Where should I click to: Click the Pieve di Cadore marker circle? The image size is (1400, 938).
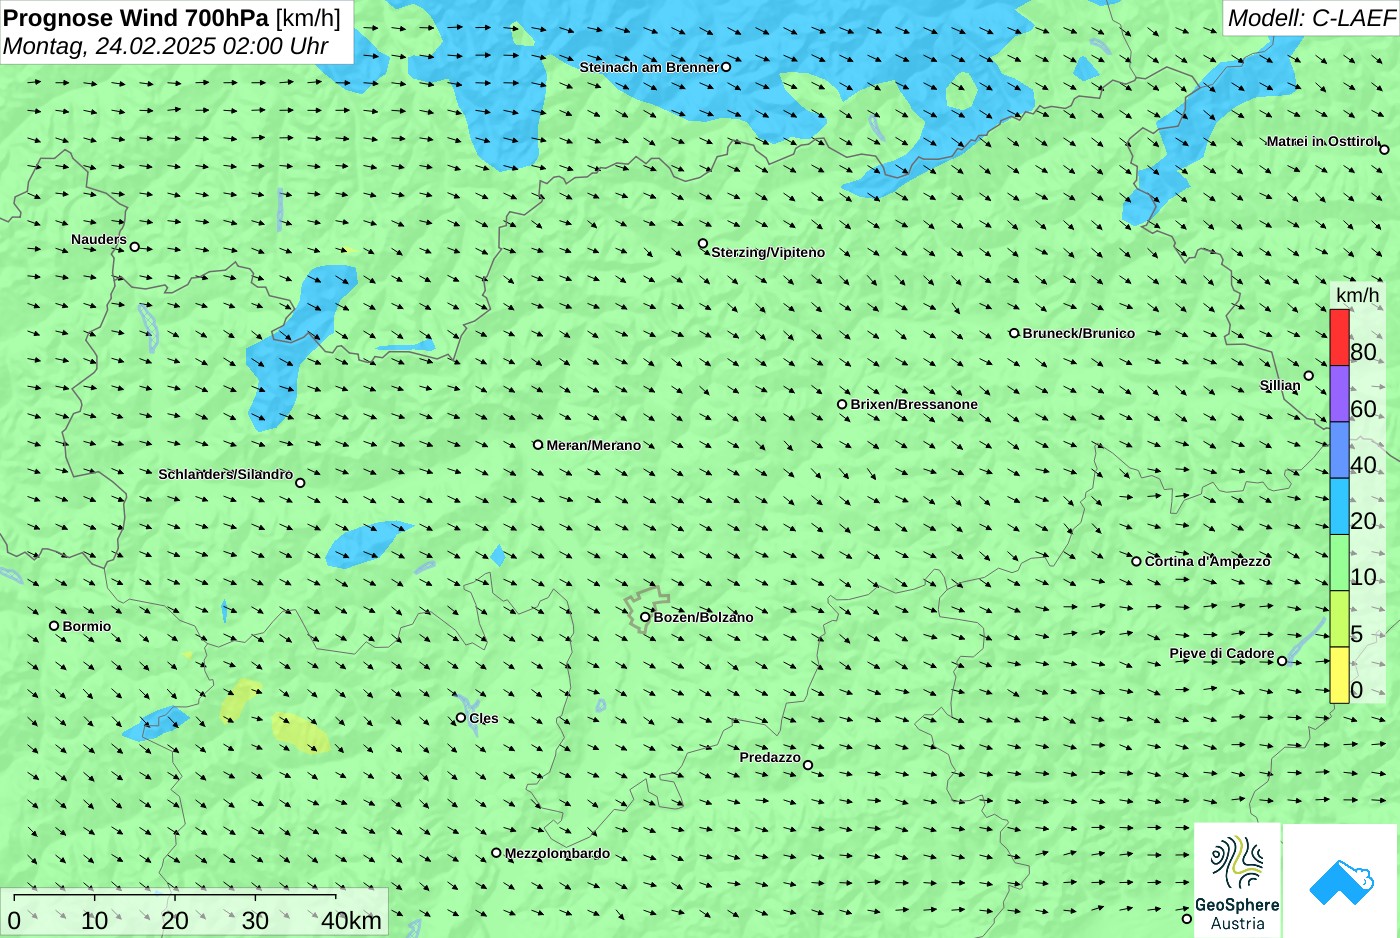(1282, 661)
